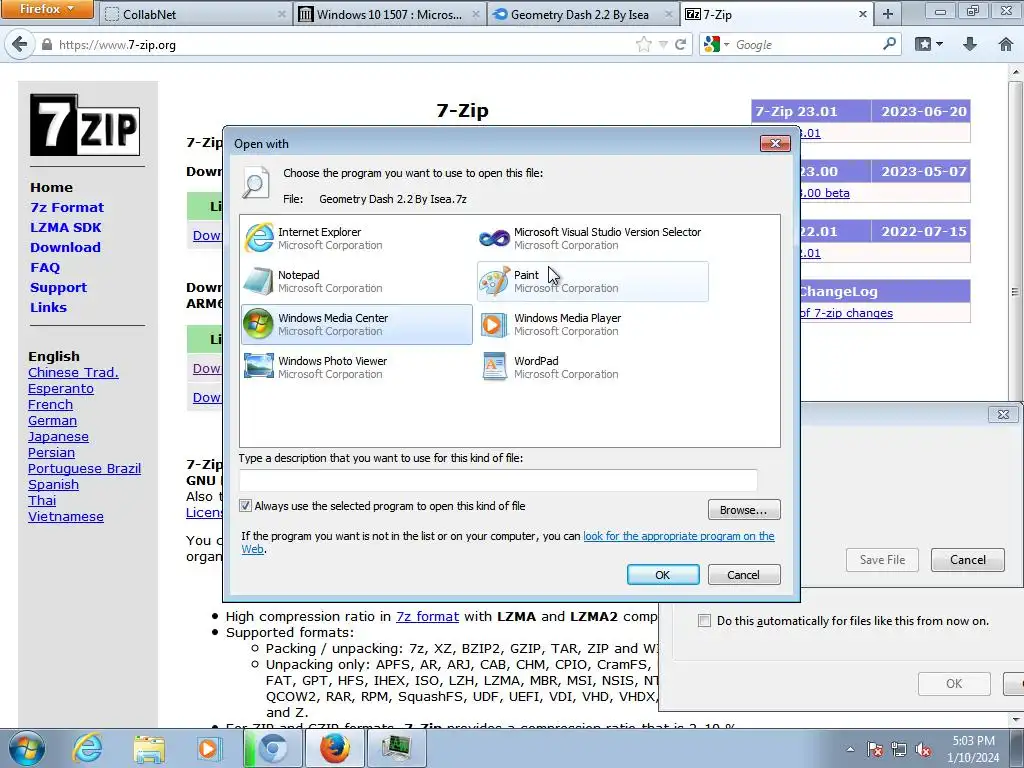
Task: Open Links sidebar item
Action: click(x=48, y=307)
